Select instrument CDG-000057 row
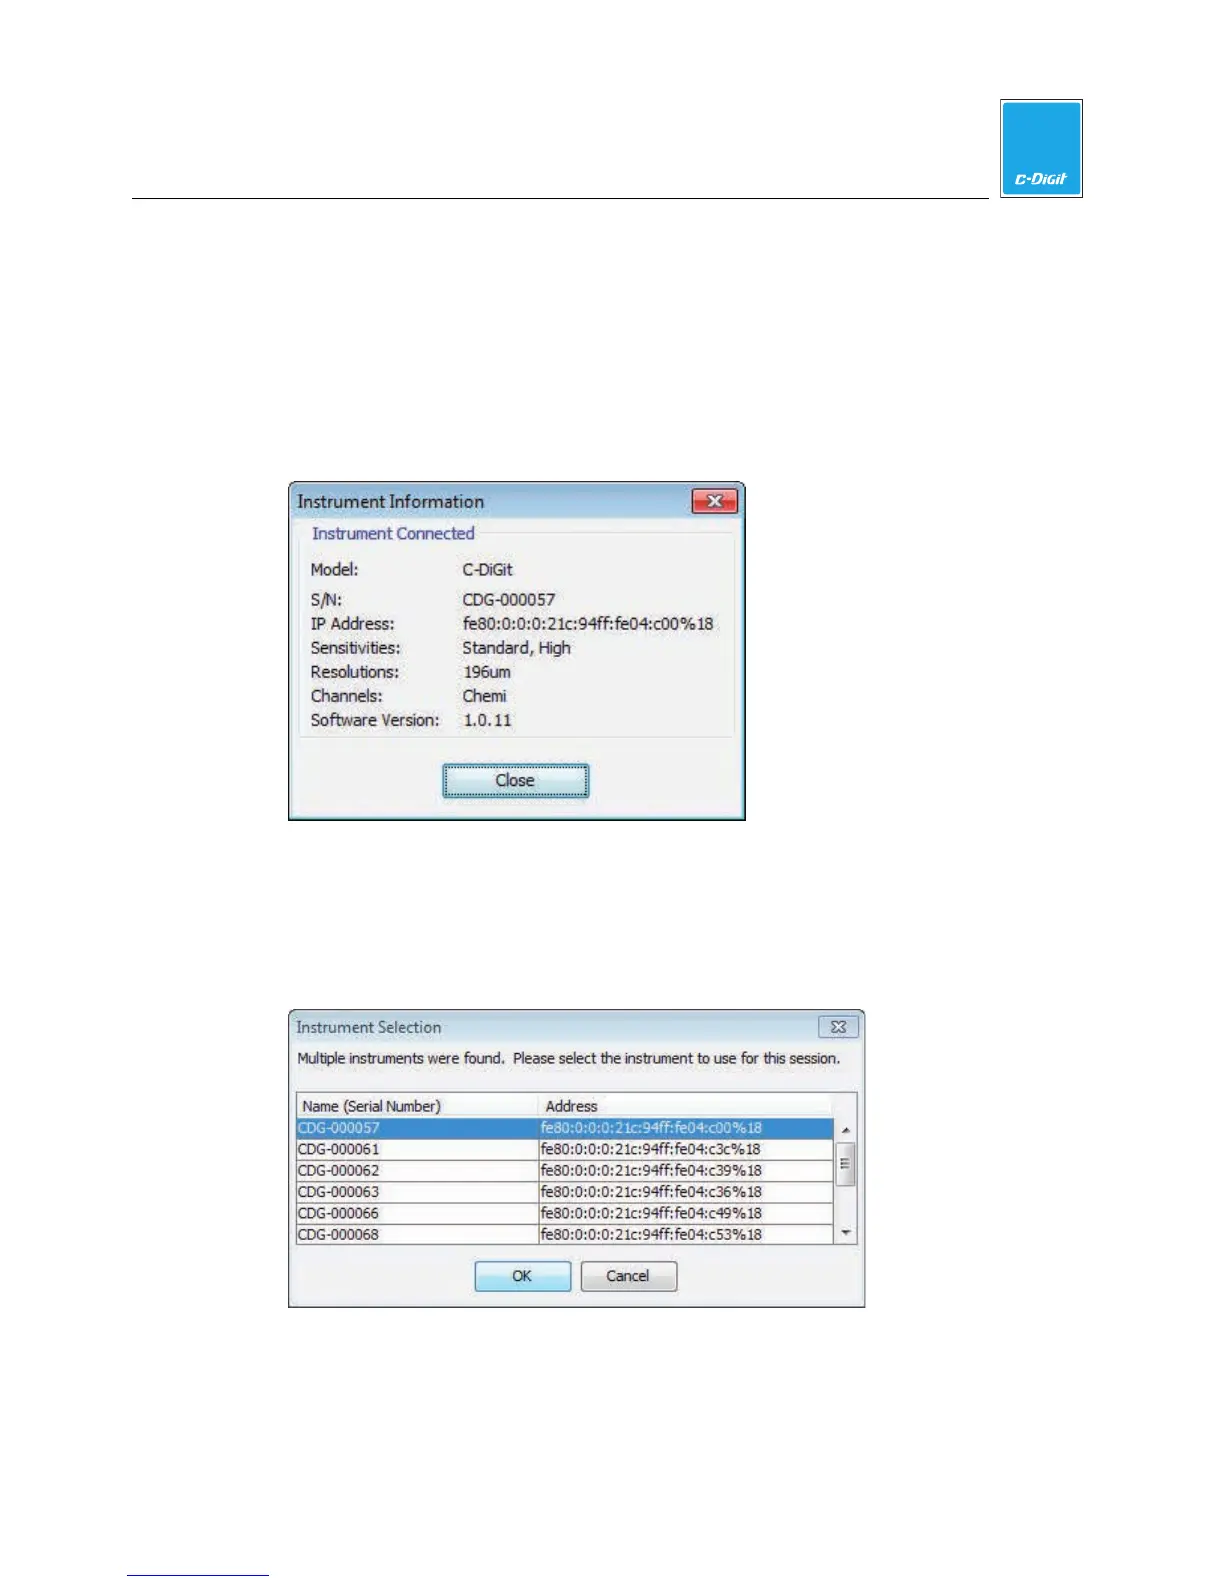The height and width of the screenshot is (1584, 1224). pyautogui.click(x=565, y=1128)
